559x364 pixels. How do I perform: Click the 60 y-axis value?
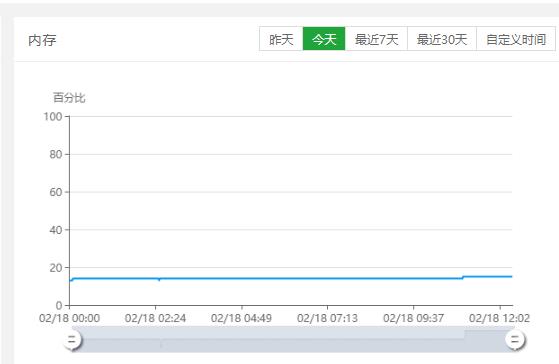(56, 192)
